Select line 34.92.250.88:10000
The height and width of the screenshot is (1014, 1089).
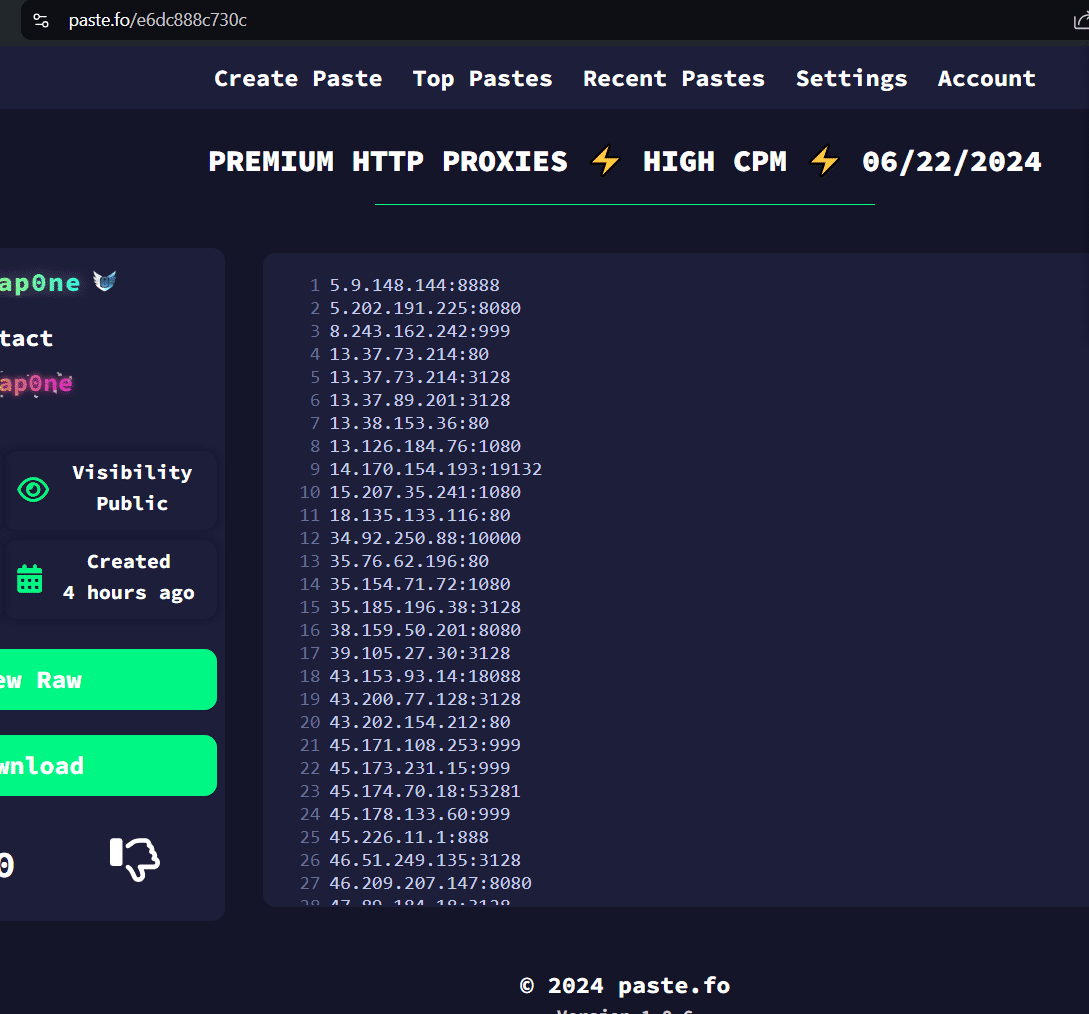click(425, 538)
